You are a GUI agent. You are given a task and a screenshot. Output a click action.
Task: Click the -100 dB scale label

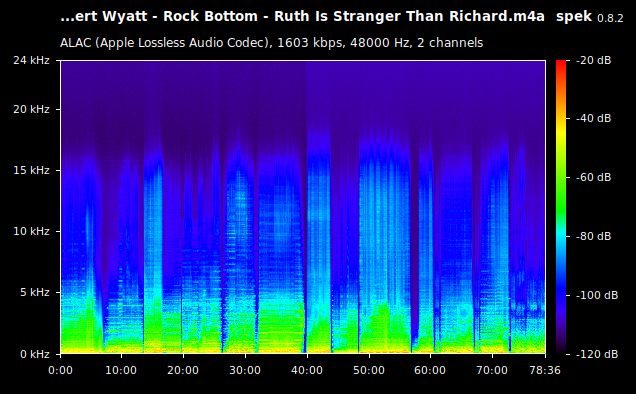pos(597,295)
